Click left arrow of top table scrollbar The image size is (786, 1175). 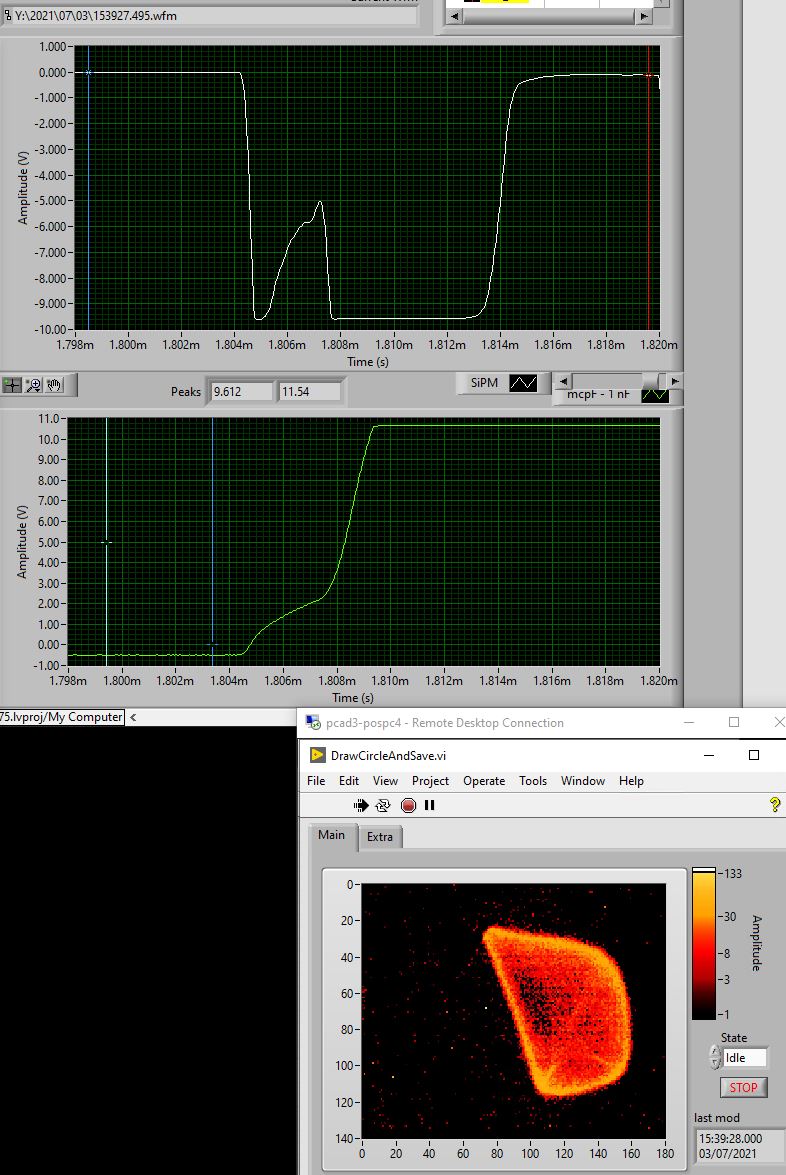(454, 16)
